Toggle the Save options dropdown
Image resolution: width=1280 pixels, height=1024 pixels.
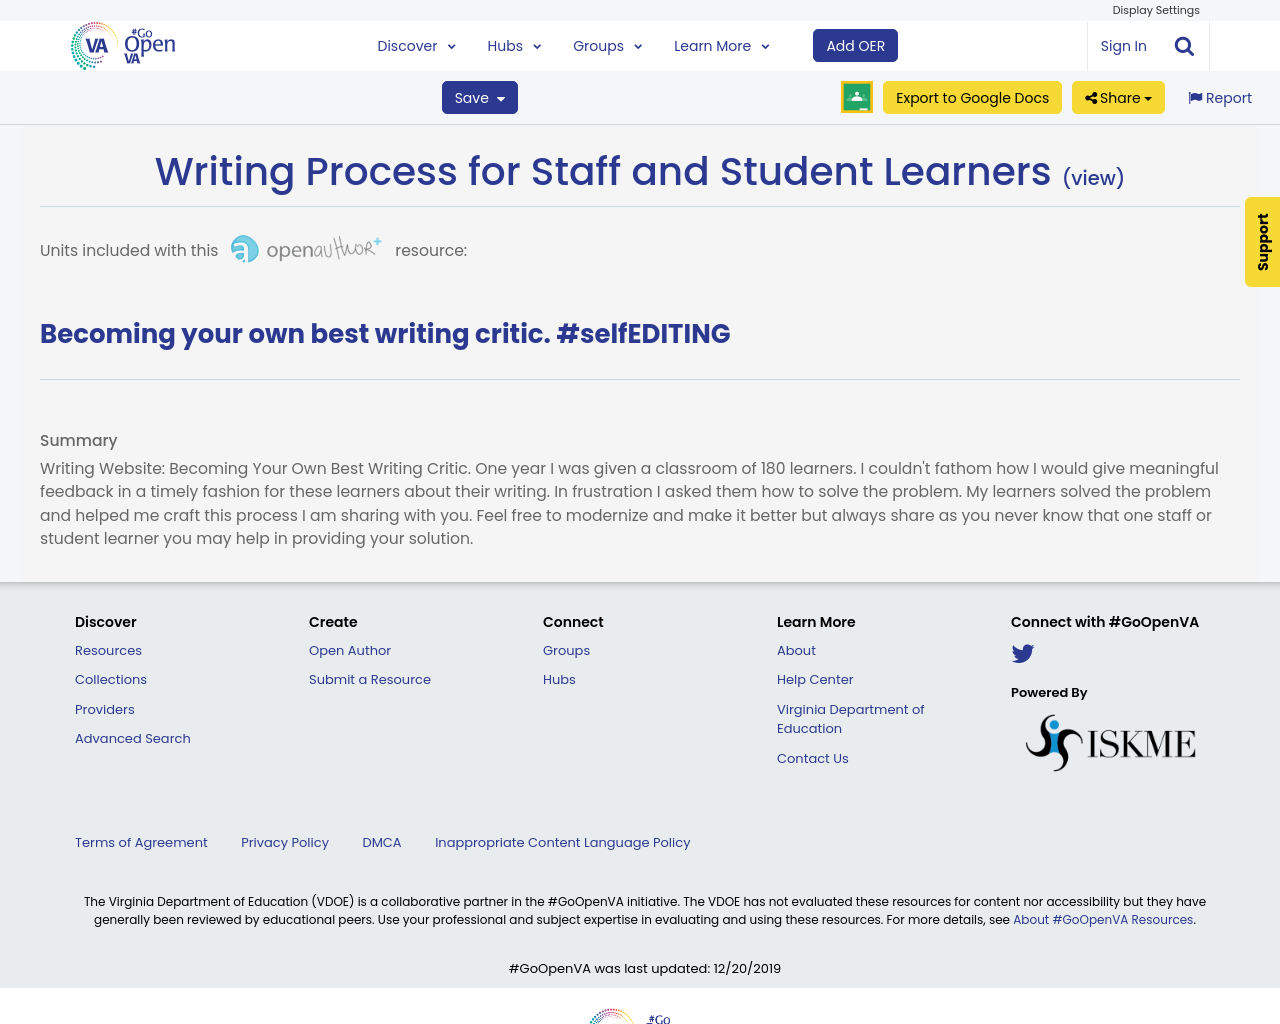pyautogui.click(x=479, y=96)
